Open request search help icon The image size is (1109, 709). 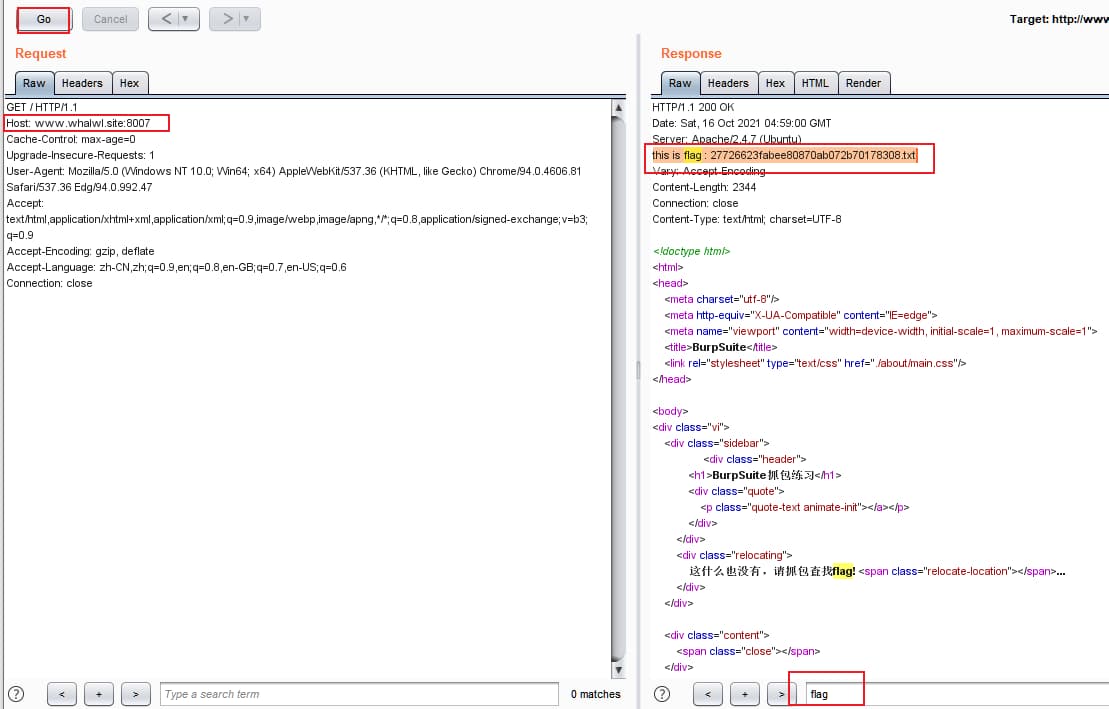16,694
